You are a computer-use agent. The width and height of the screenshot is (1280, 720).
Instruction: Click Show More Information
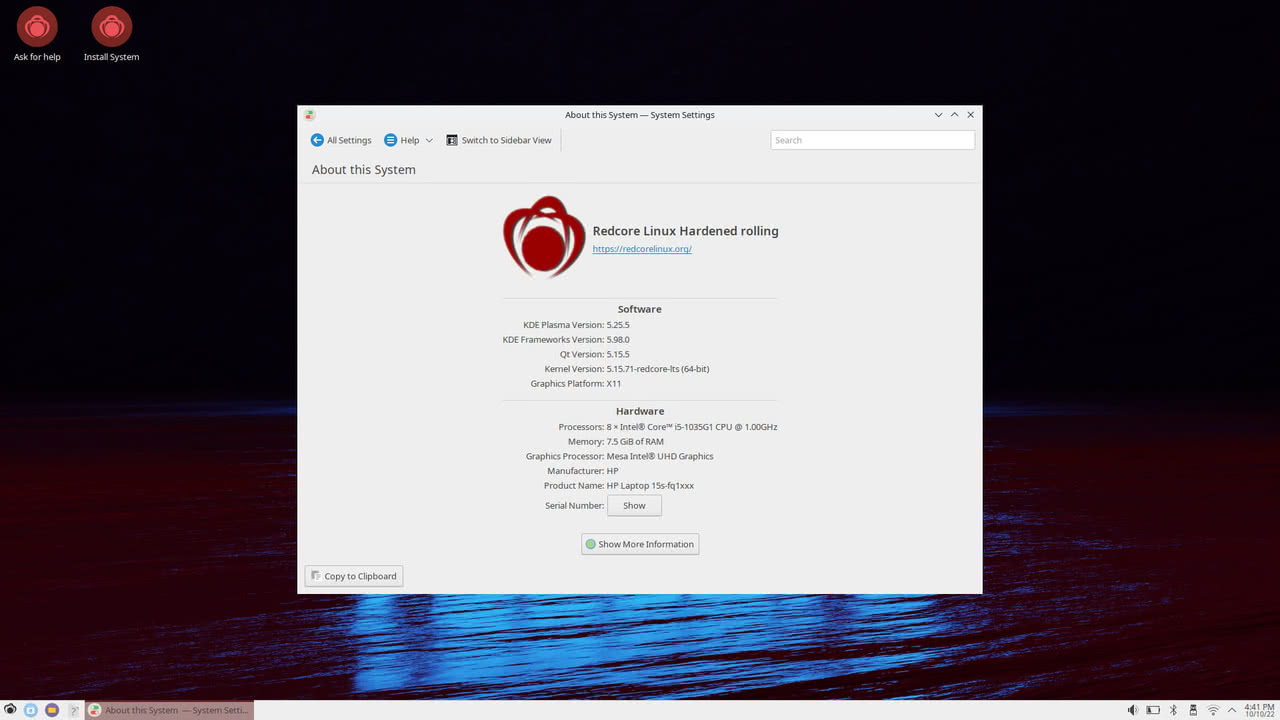(640, 544)
